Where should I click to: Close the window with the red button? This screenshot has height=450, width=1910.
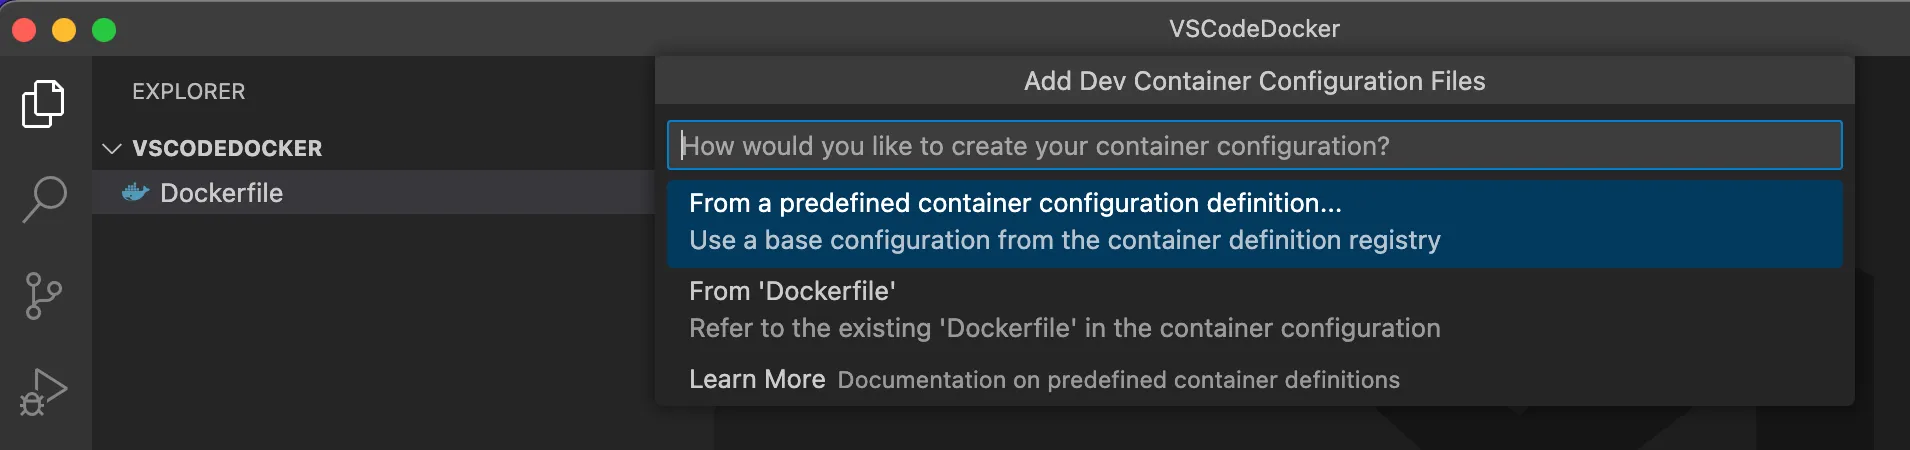(x=24, y=30)
